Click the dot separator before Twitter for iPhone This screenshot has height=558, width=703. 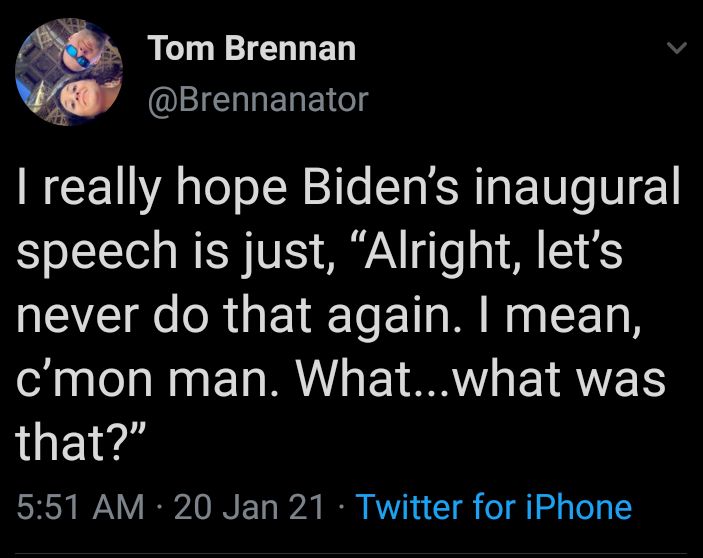[x=341, y=508]
